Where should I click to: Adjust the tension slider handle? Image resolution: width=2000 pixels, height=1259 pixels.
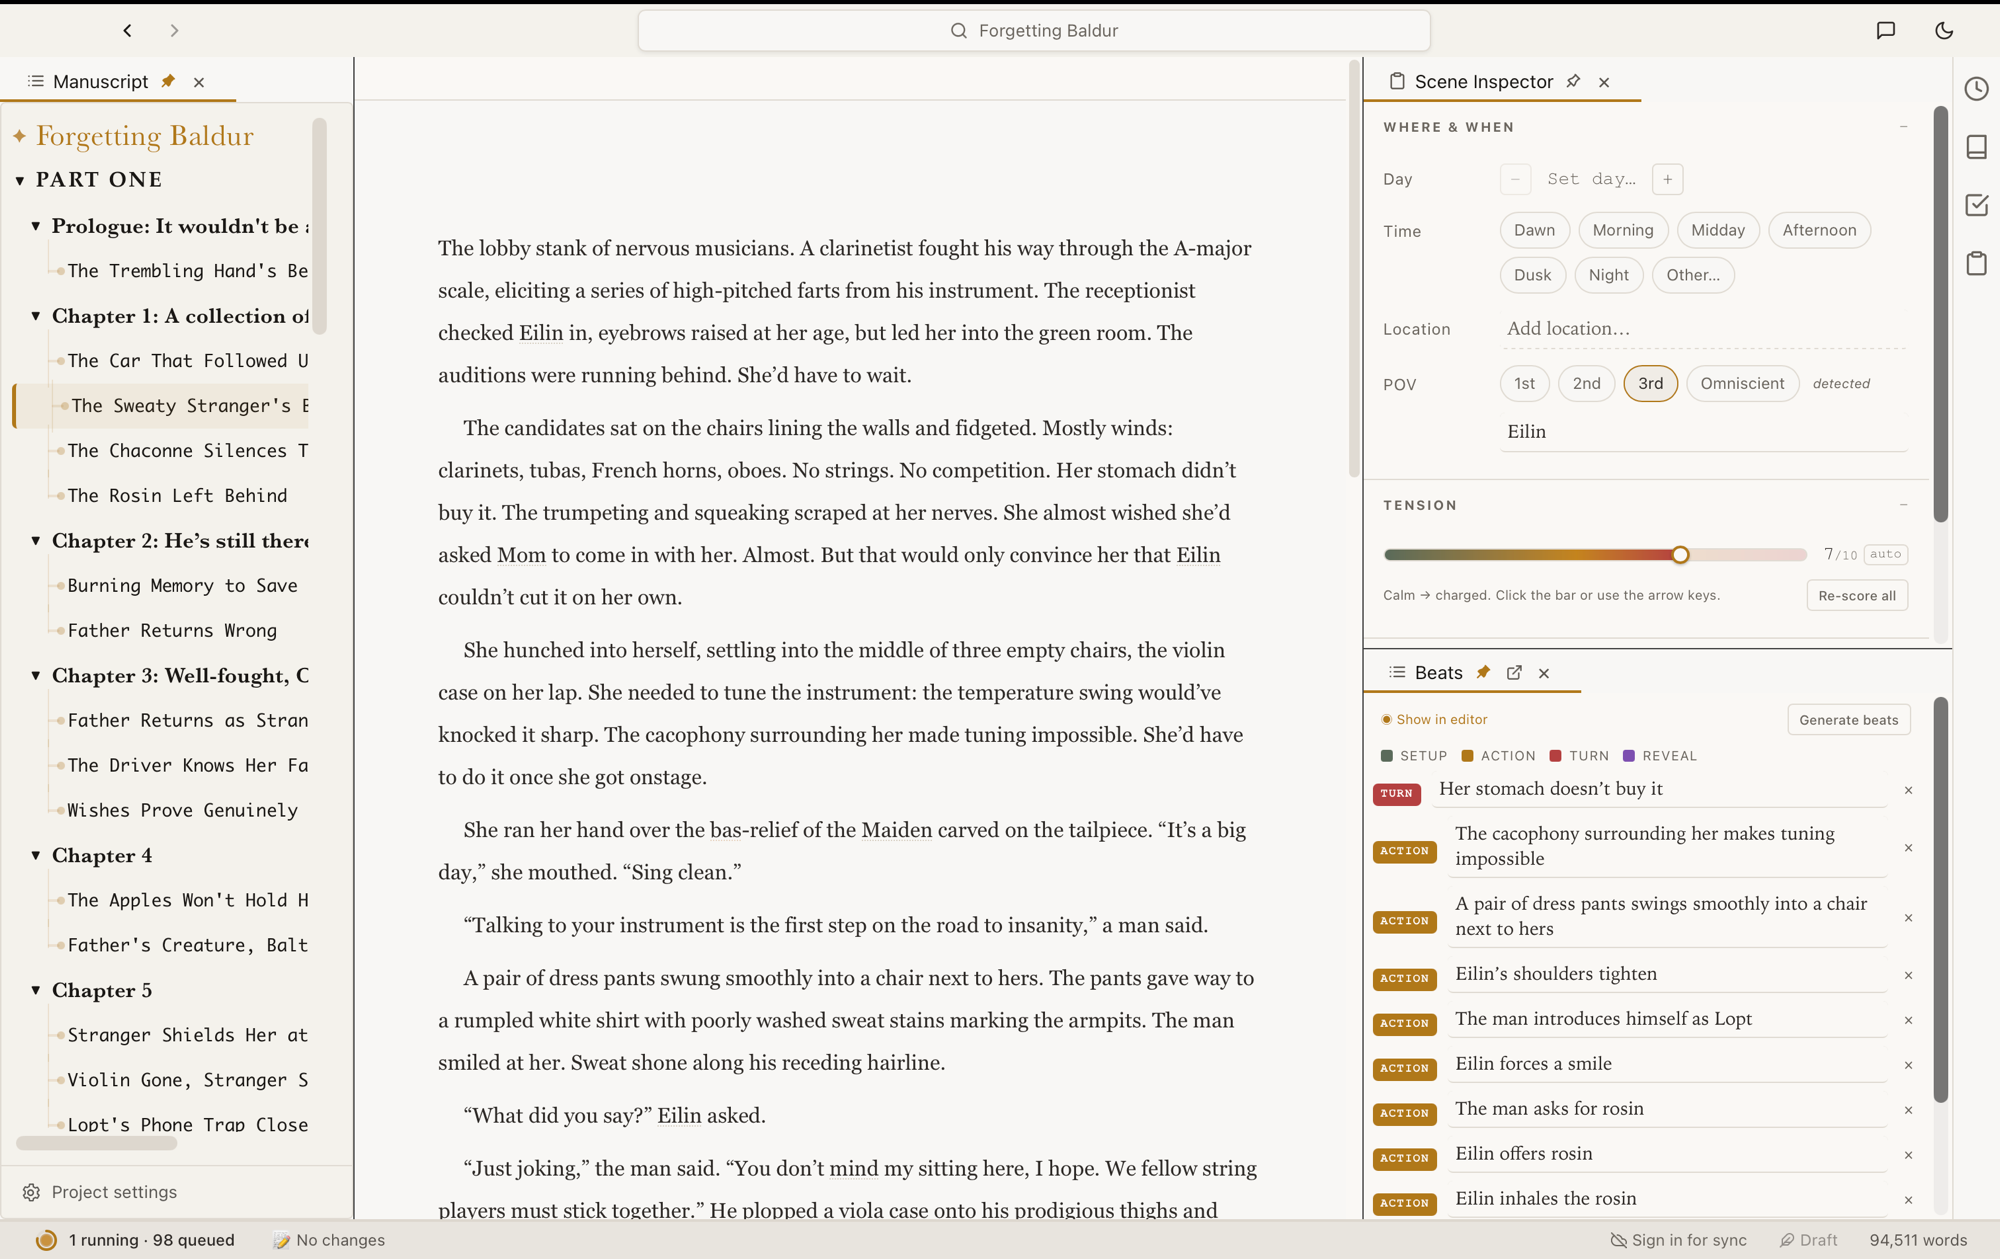pyautogui.click(x=1680, y=555)
